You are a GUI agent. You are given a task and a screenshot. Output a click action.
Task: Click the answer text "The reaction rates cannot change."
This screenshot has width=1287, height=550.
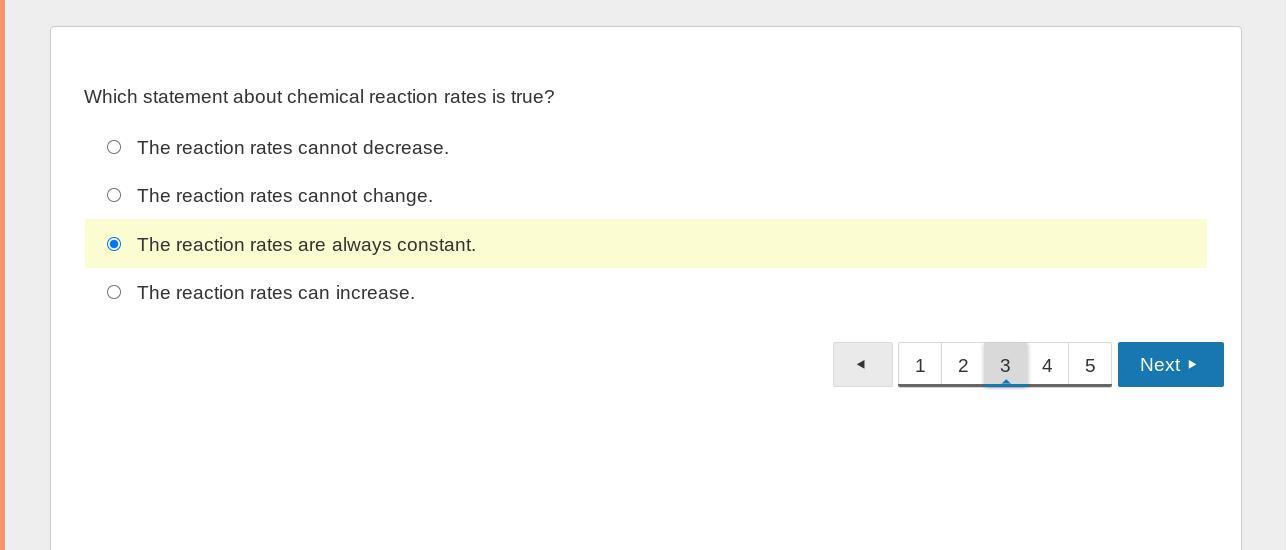285,196
